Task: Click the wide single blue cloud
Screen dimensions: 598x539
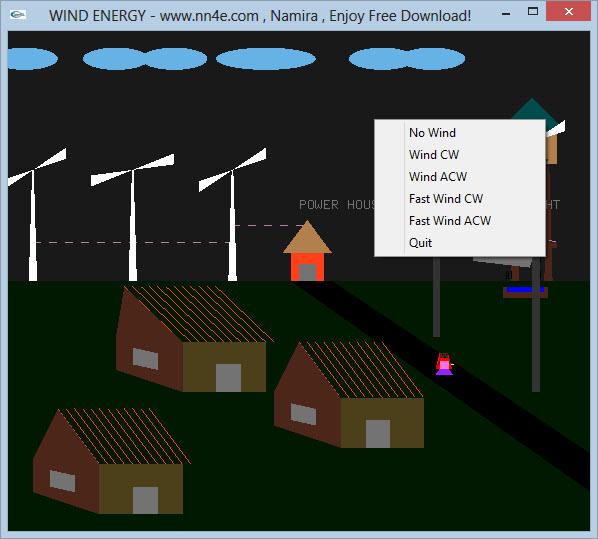Action: [x=266, y=59]
